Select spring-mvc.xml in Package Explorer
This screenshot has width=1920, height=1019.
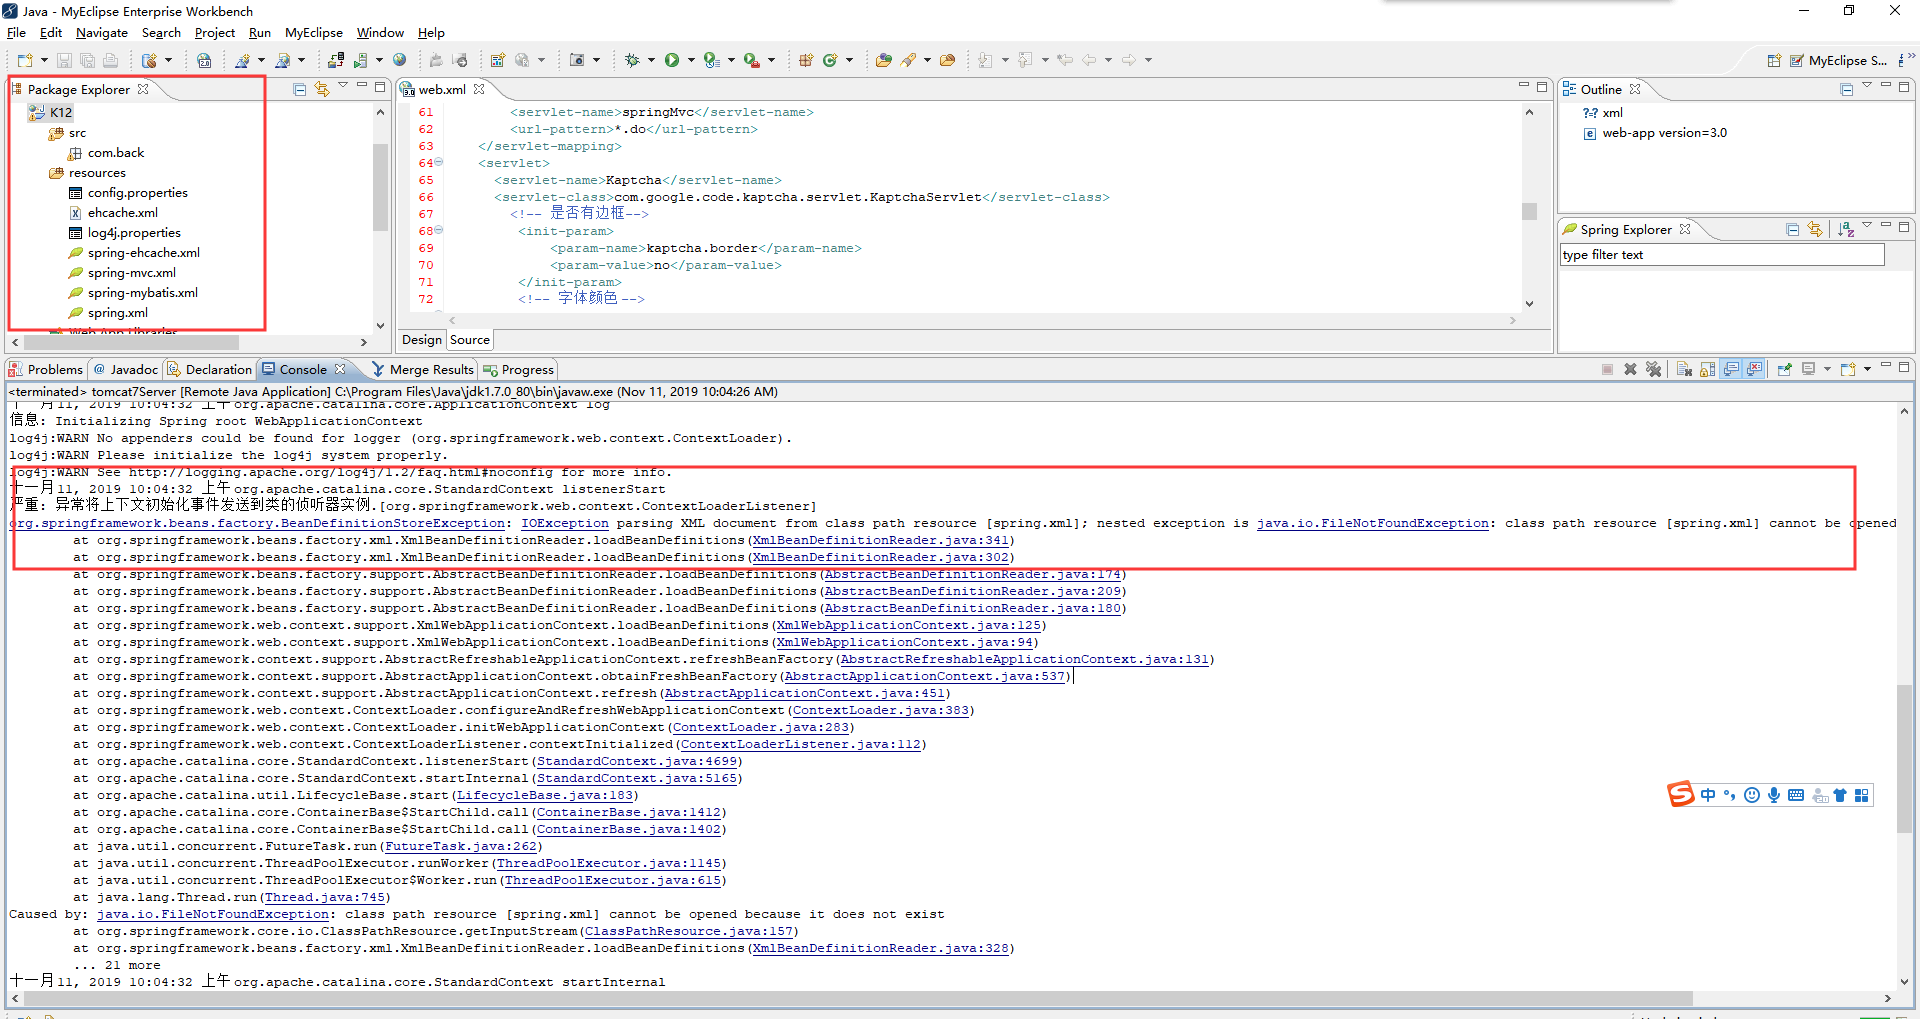point(131,273)
